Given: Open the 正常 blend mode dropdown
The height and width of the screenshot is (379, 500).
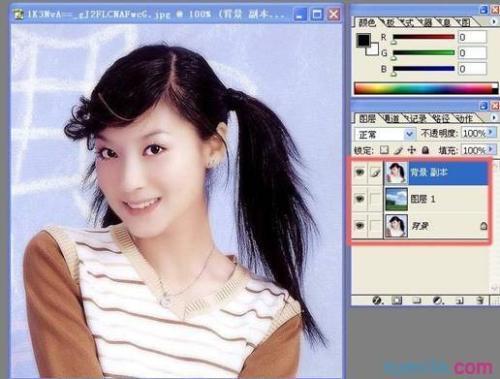Looking at the screenshot, I should click(409, 134).
